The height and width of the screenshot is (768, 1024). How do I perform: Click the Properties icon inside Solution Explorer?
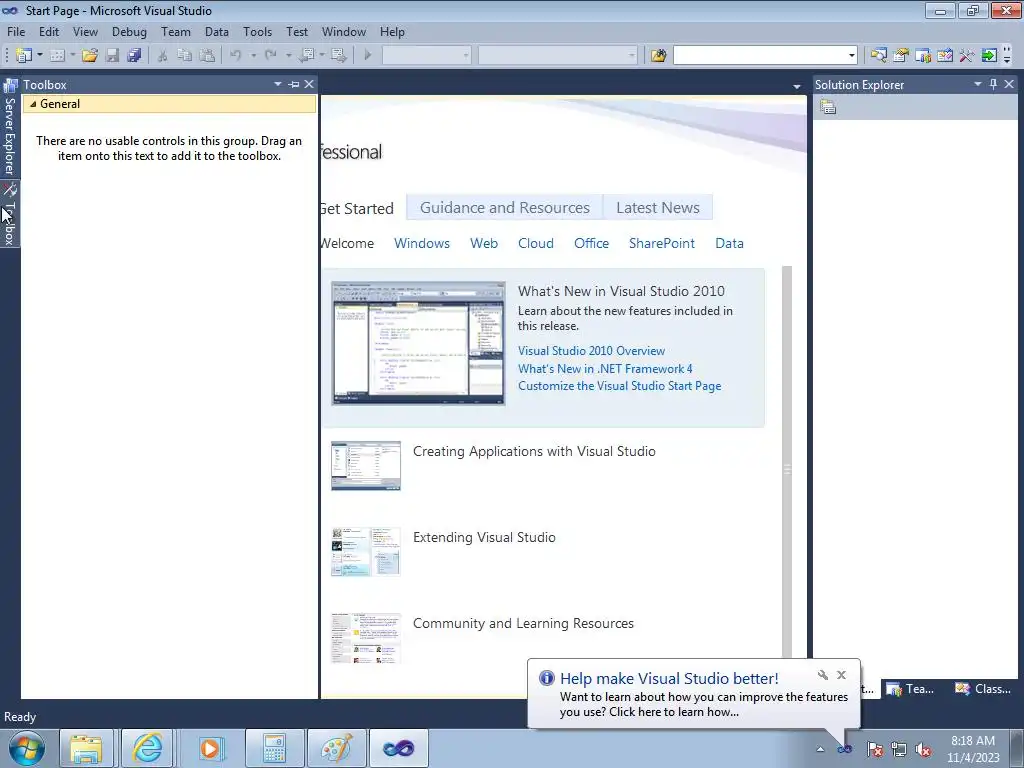tap(828, 107)
